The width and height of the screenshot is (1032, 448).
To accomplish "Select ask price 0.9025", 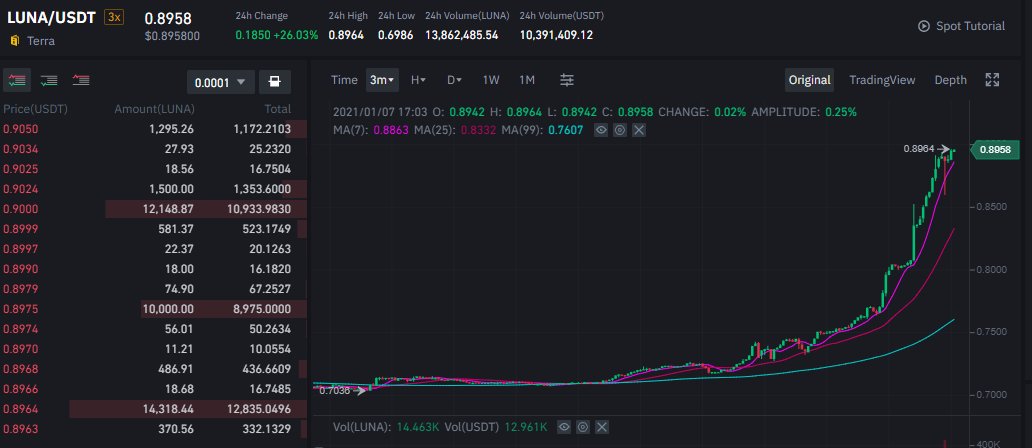I will (20, 169).
